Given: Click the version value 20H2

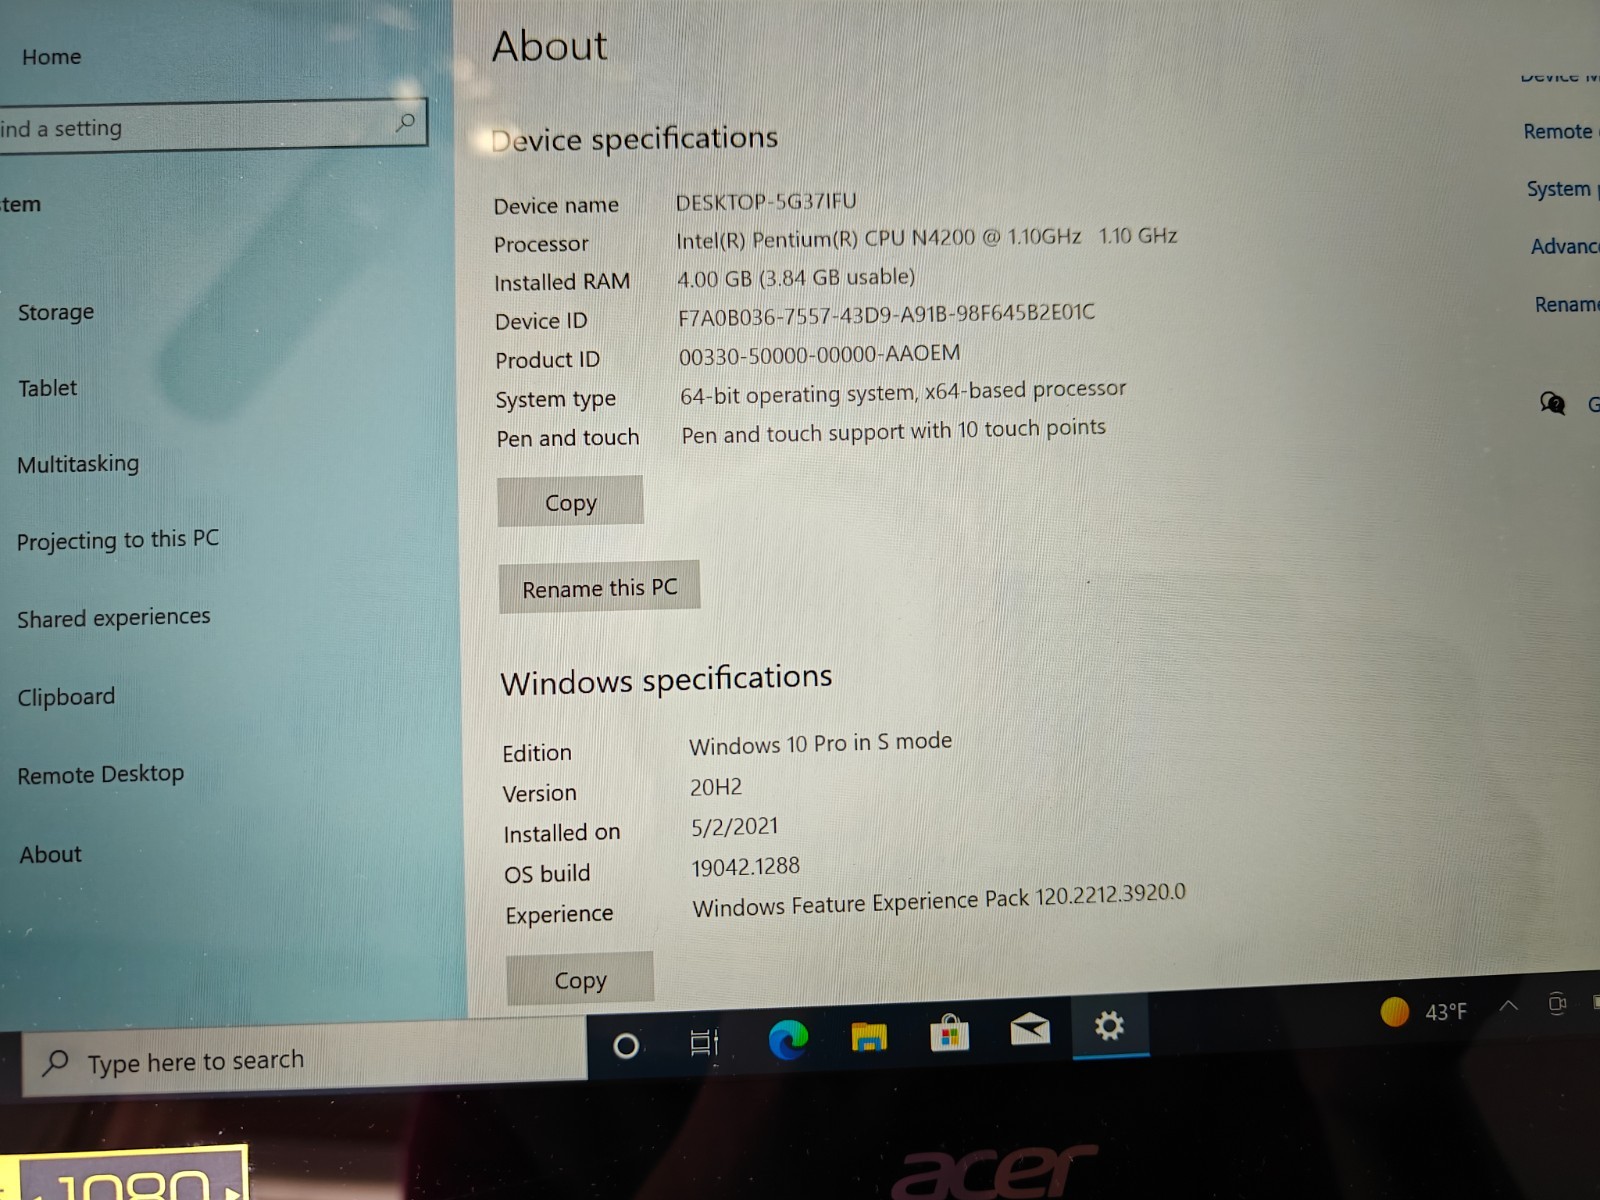Looking at the screenshot, I should coord(716,787).
